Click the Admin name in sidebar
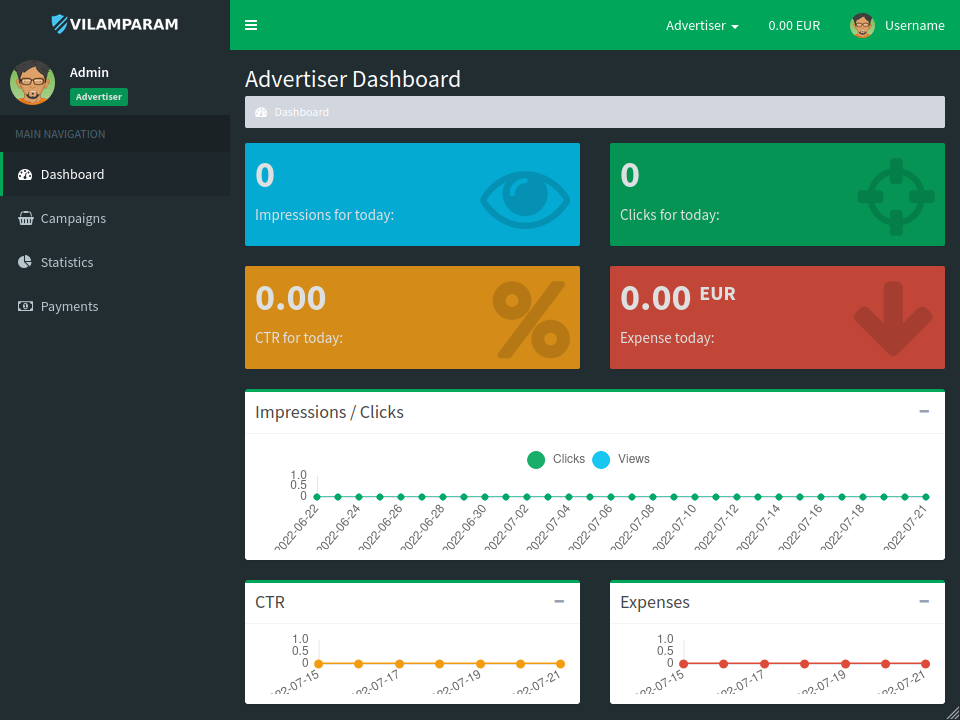960x720 pixels. coord(89,72)
